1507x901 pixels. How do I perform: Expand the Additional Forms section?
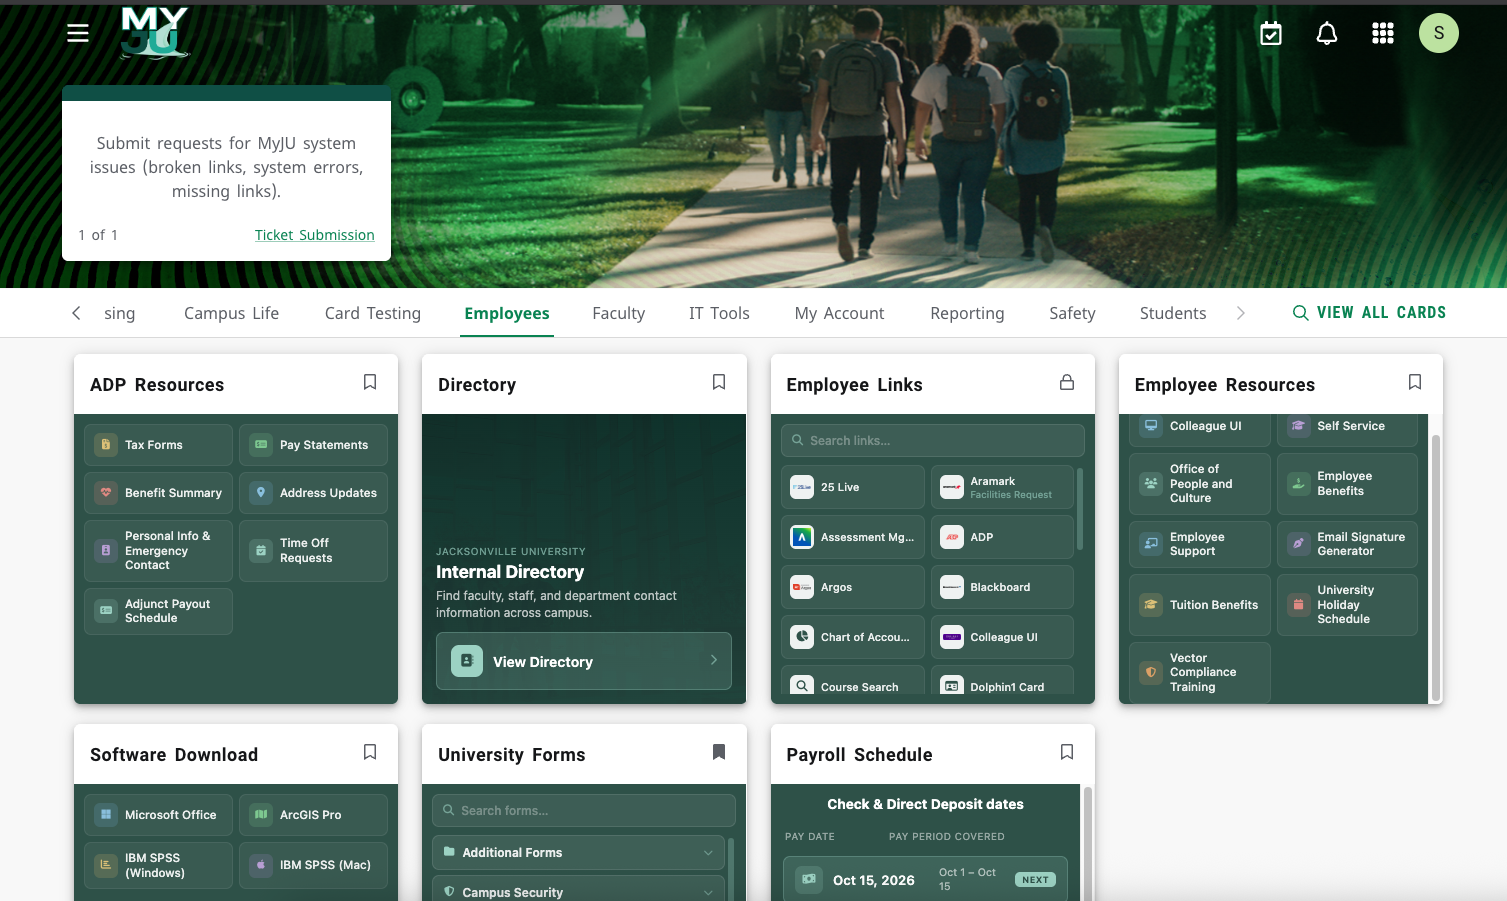click(578, 853)
